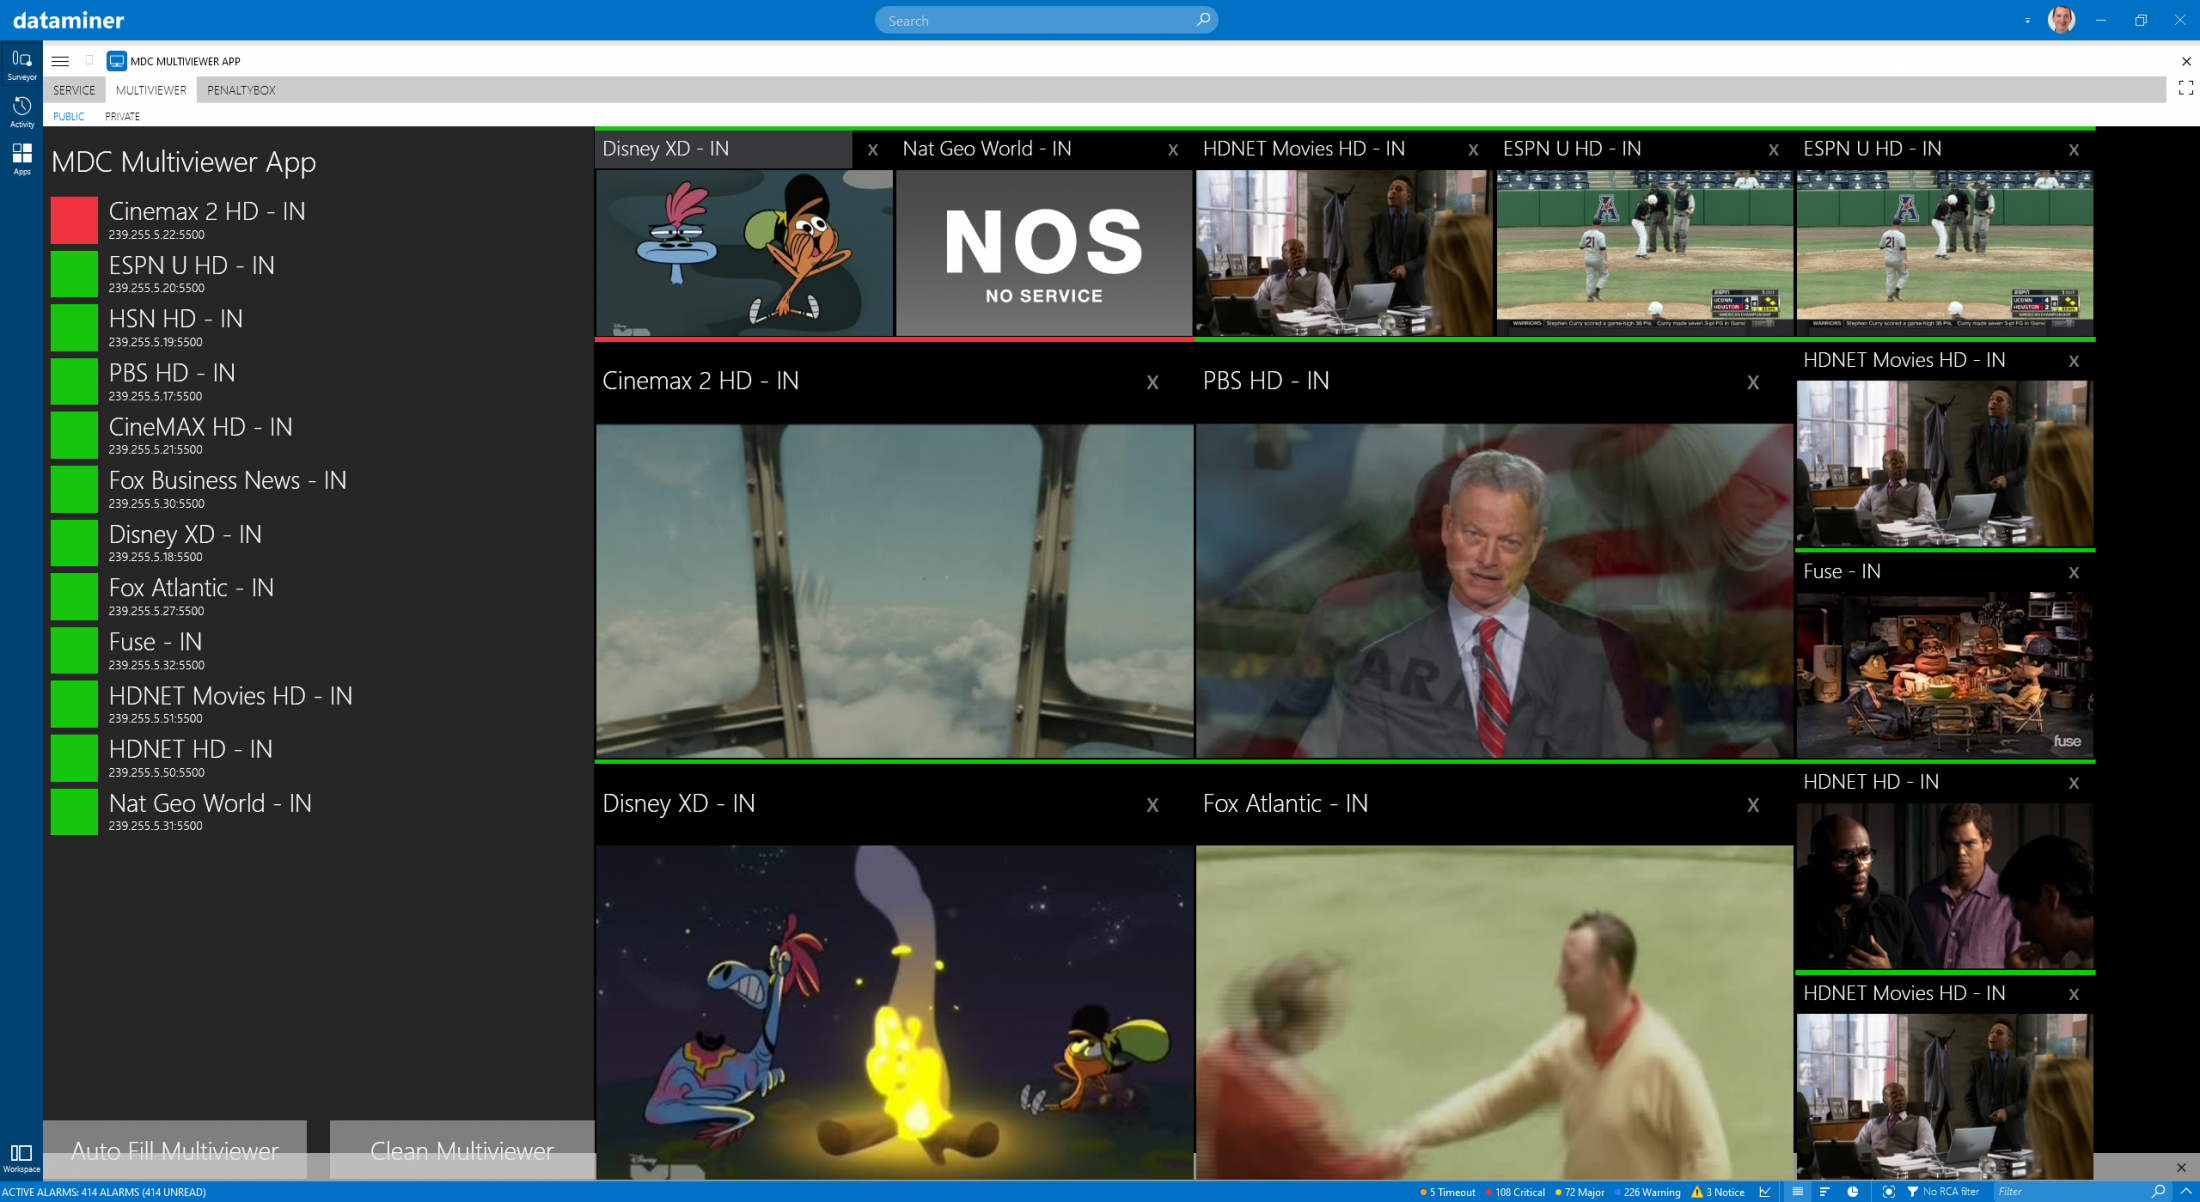Click the Cinemax 2 HD video thumbnail
The height and width of the screenshot is (1202, 2200).
pyautogui.click(x=894, y=590)
